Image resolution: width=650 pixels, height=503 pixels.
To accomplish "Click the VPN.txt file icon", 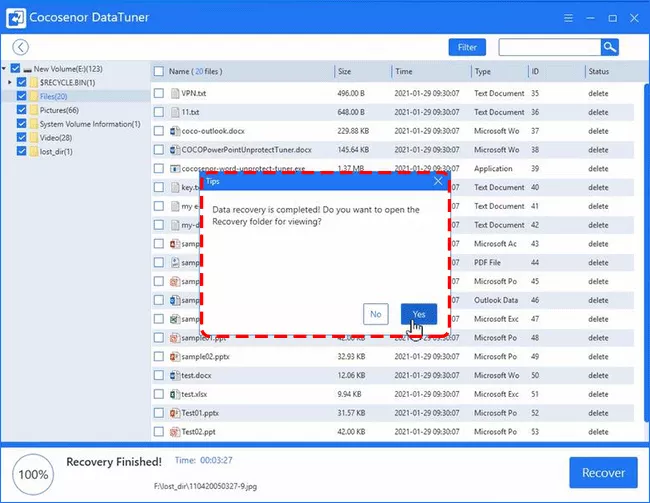I will pyautogui.click(x=175, y=93).
